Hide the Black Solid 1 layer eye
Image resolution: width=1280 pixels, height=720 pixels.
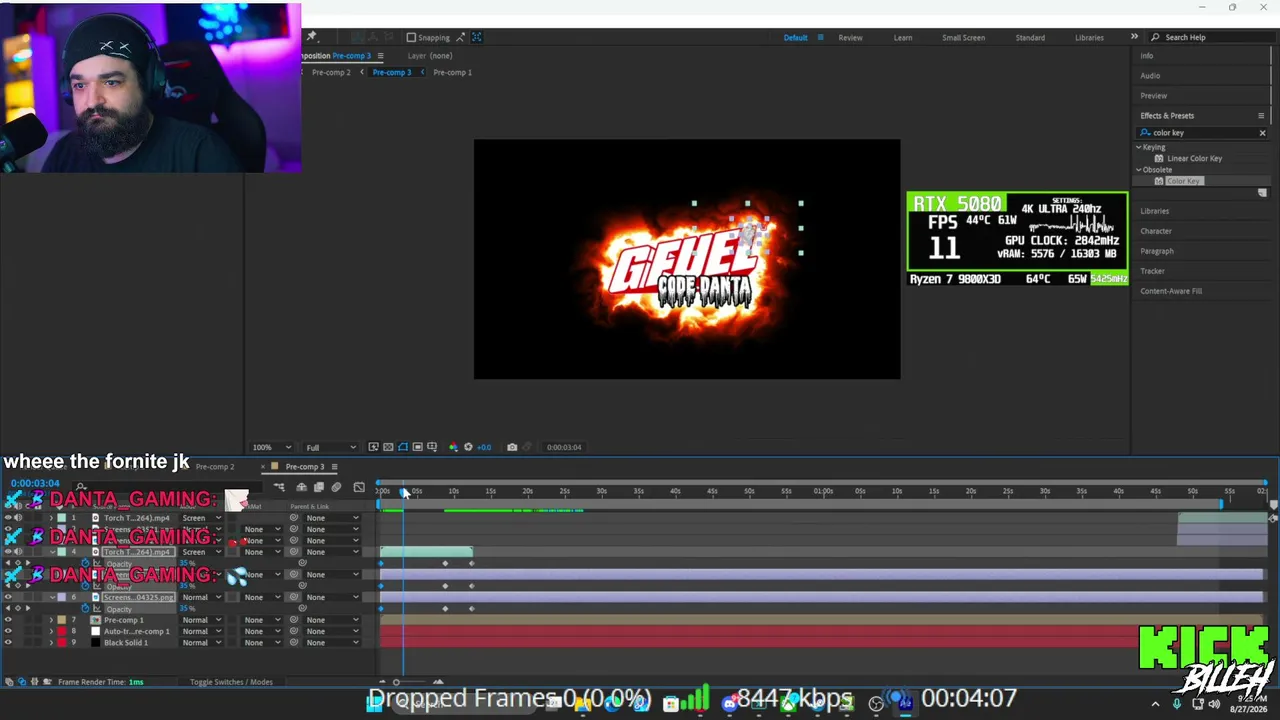tap(8, 643)
